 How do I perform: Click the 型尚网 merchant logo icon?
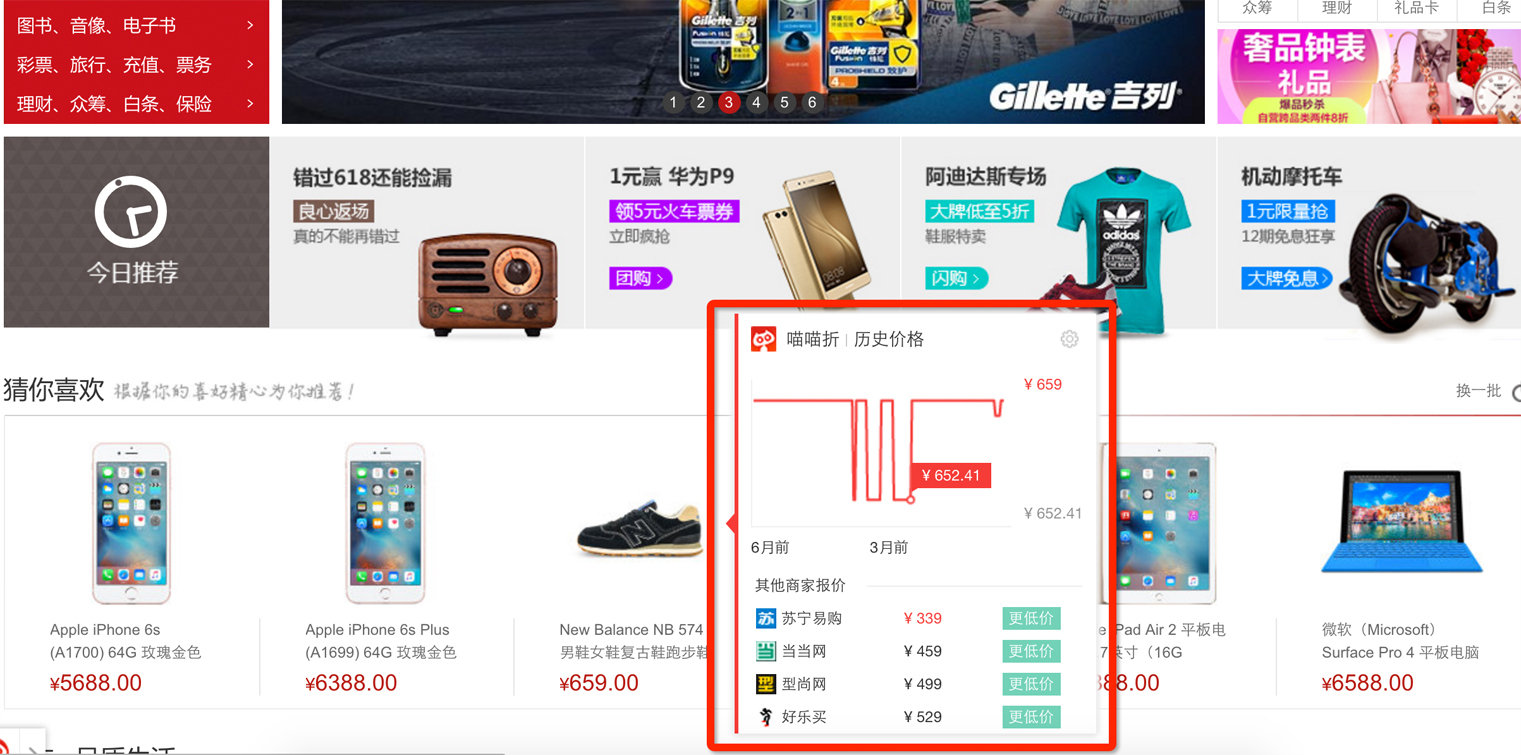tap(765, 684)
